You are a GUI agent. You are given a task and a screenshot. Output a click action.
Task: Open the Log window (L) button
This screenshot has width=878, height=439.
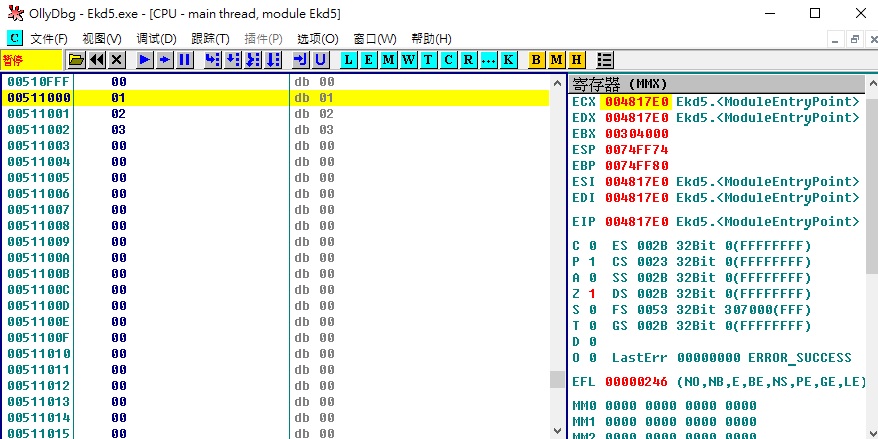click(348, 60)
